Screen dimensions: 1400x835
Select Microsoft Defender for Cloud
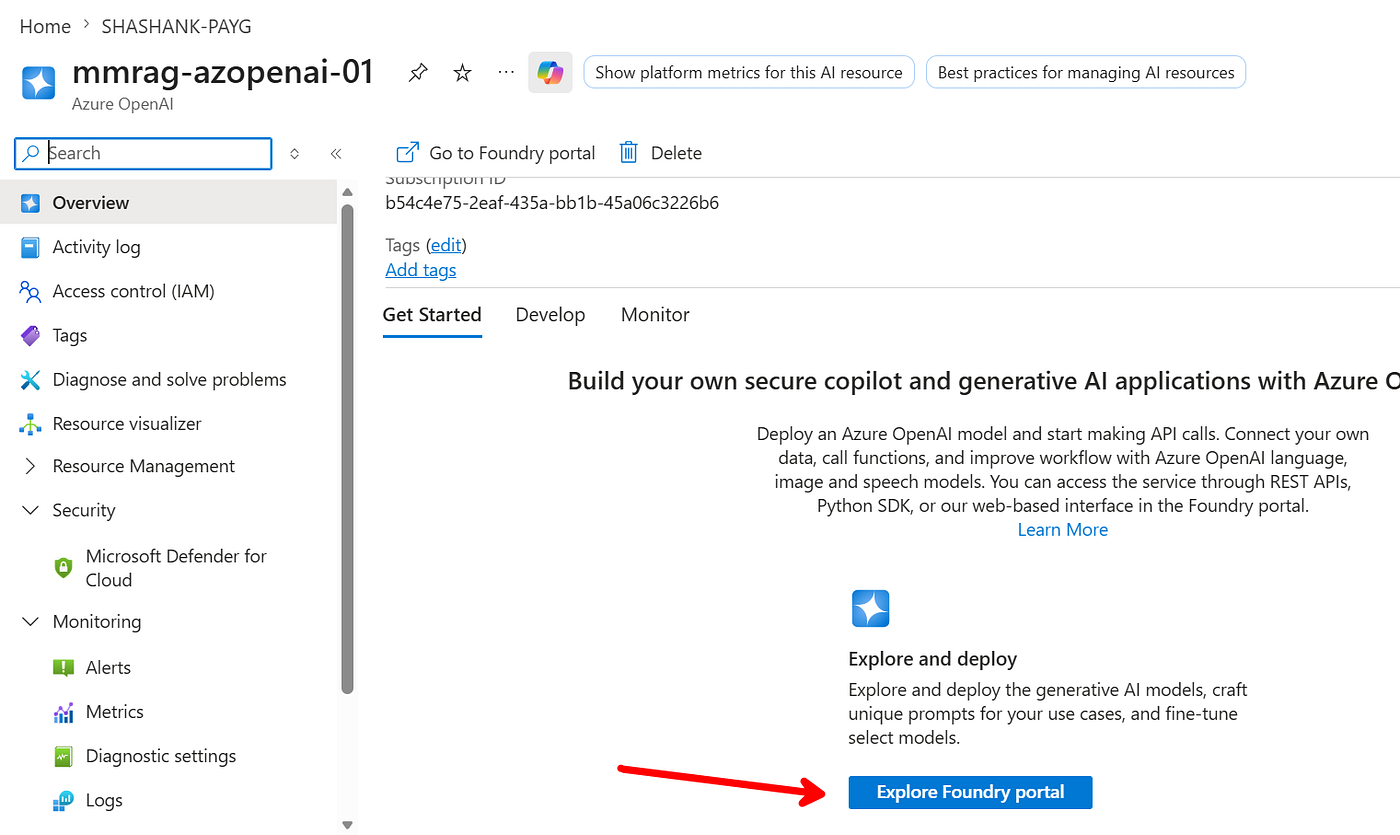[x=176, y=568]
